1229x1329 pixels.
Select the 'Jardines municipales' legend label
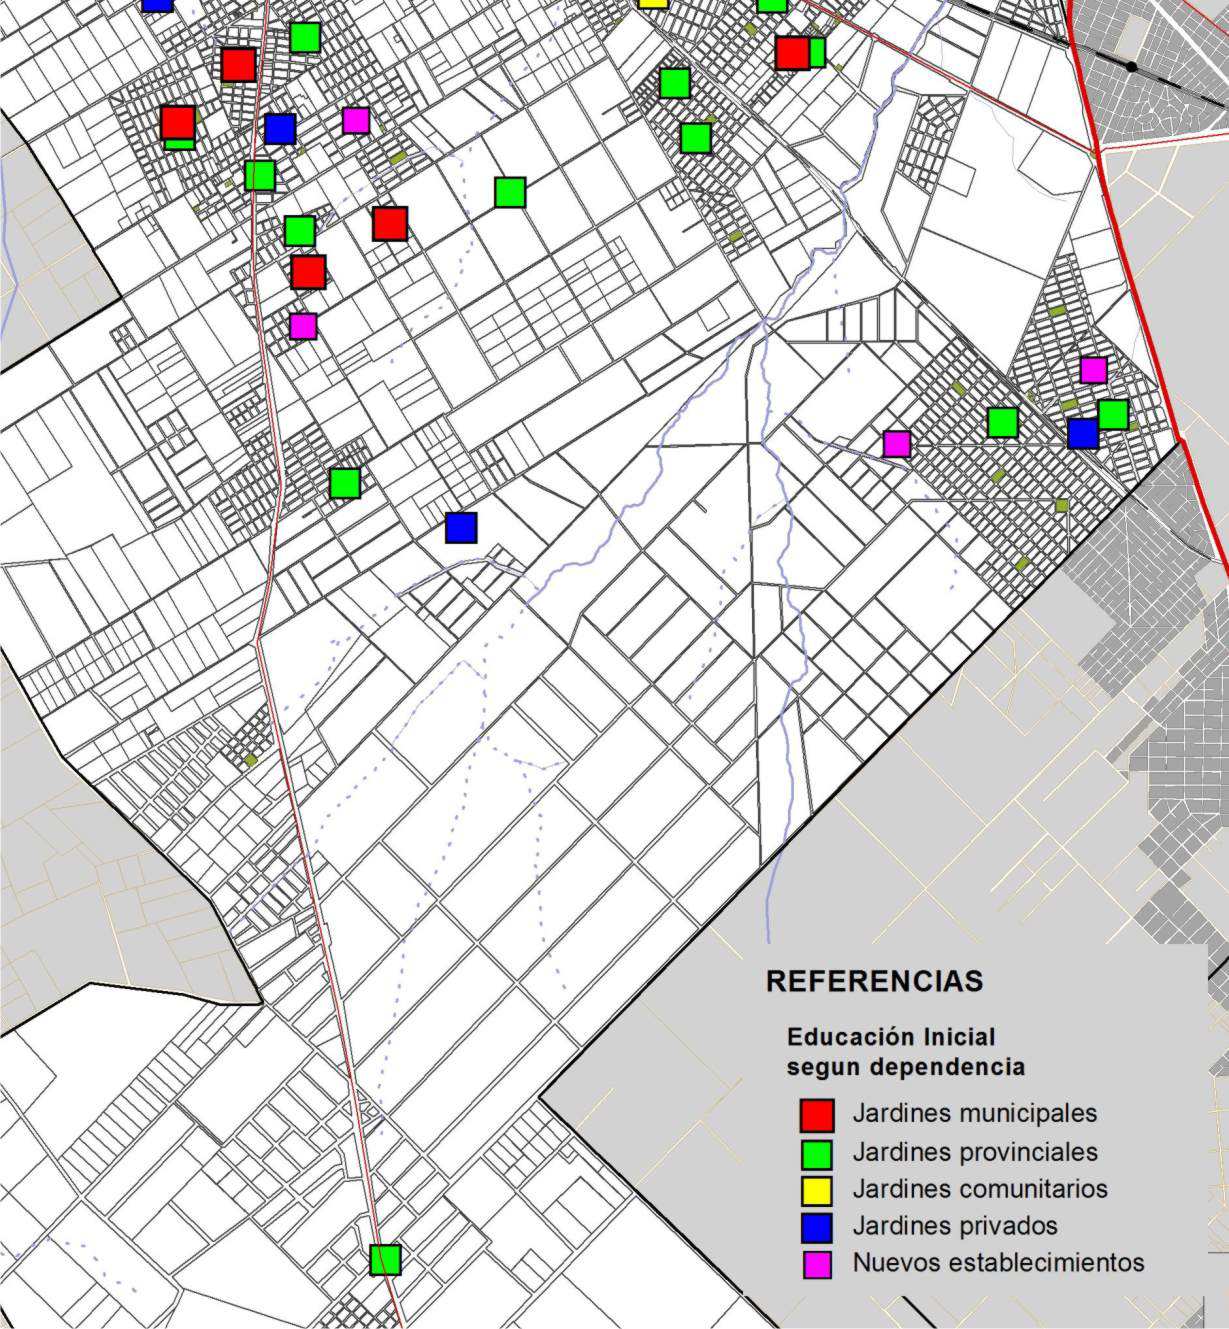click(x=974, y=1113)
